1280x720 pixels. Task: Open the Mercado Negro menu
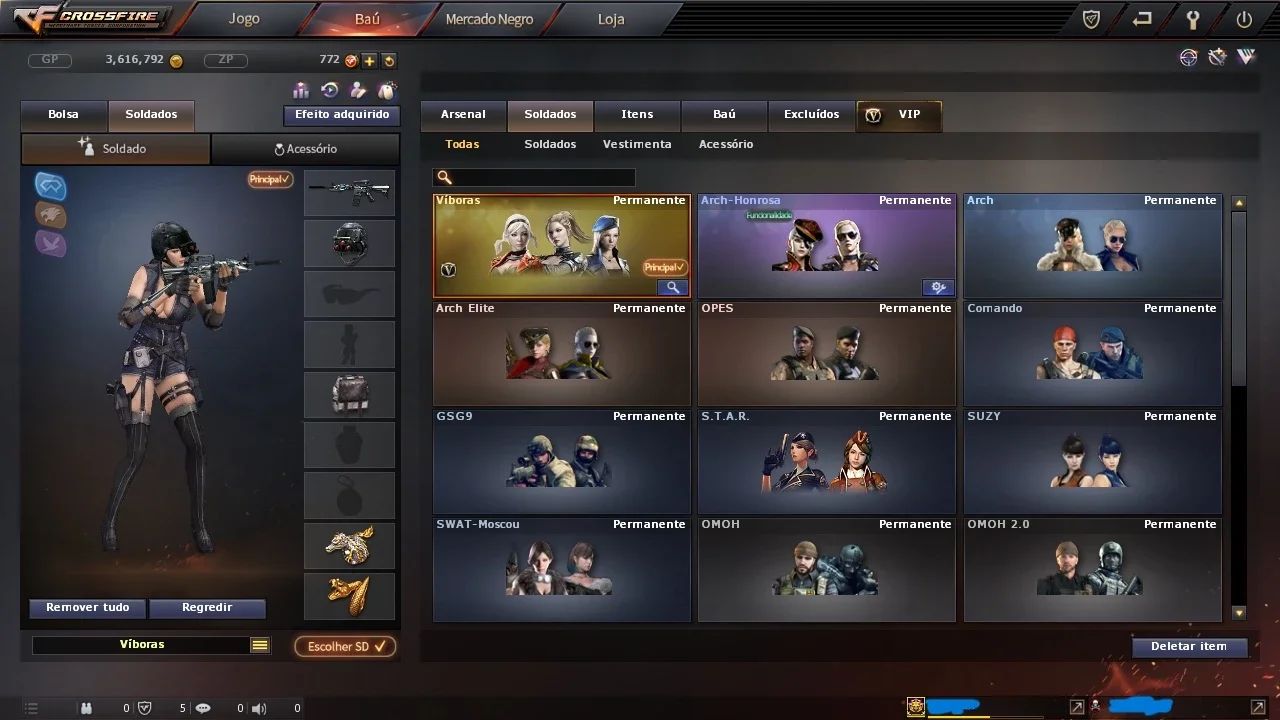click(489, 19)
